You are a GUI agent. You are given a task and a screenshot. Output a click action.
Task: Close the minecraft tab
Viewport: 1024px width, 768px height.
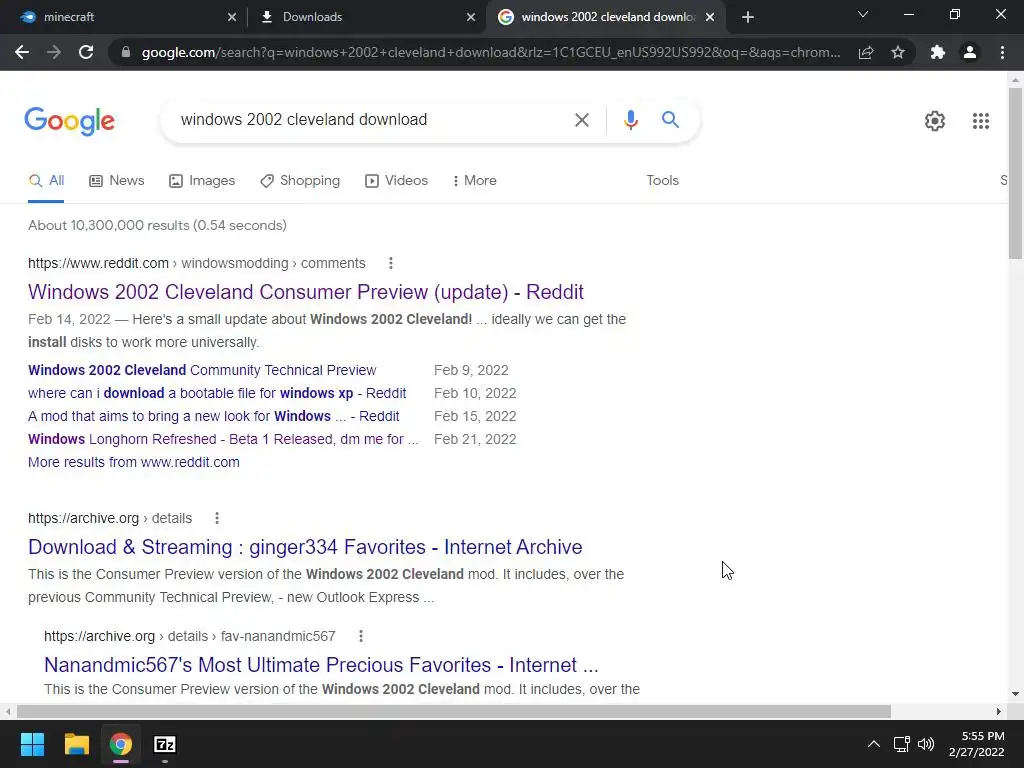click(232, 17)
